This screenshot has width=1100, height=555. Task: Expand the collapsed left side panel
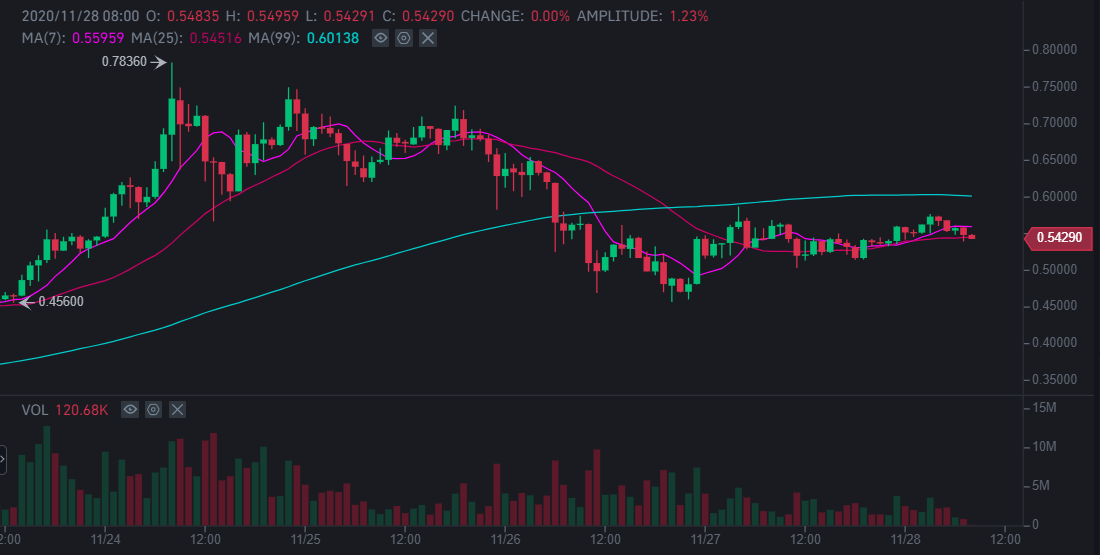(x=2, y=460)
